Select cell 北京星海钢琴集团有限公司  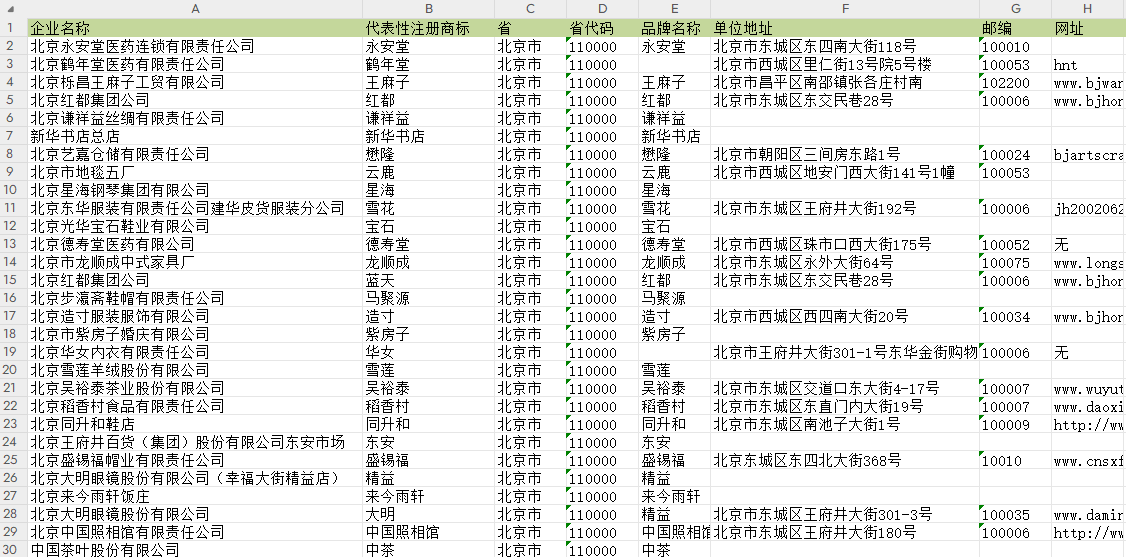(x=195, y=189)
